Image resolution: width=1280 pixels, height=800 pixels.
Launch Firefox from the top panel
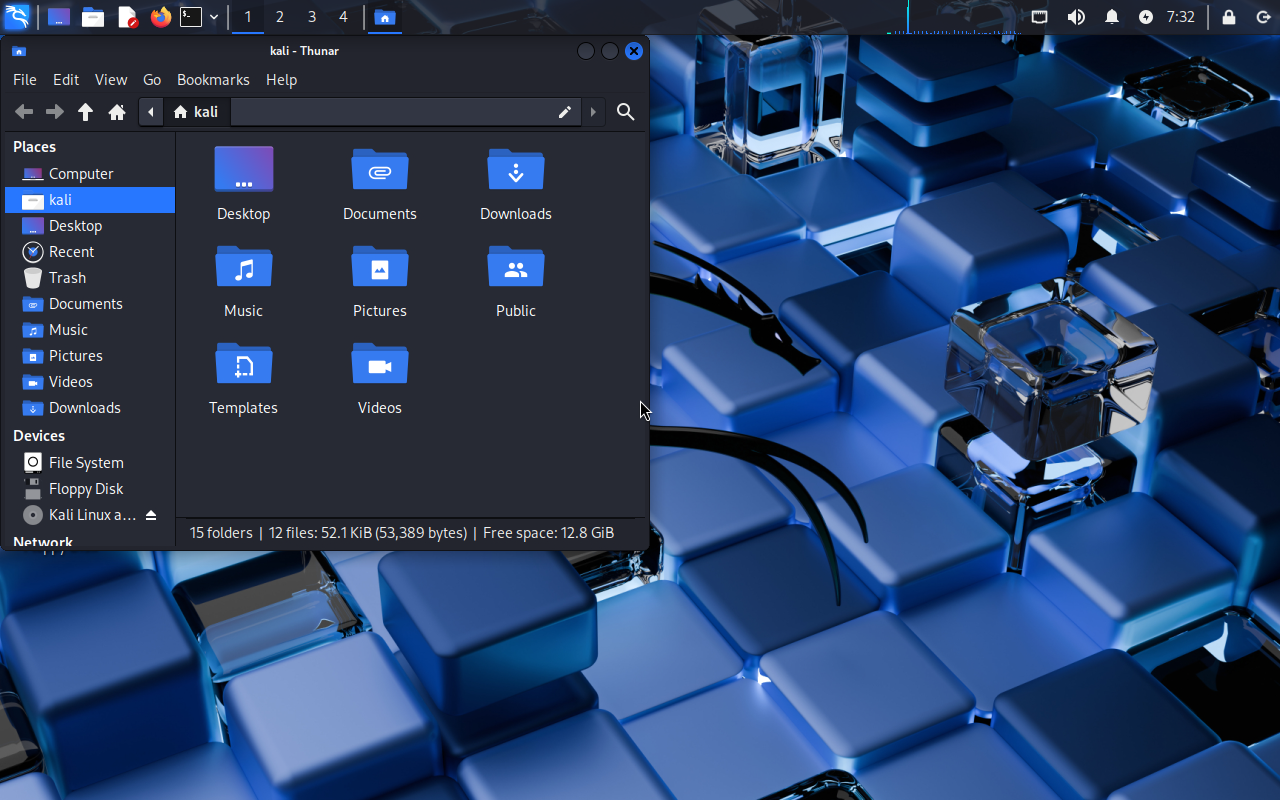coord(160,17)
